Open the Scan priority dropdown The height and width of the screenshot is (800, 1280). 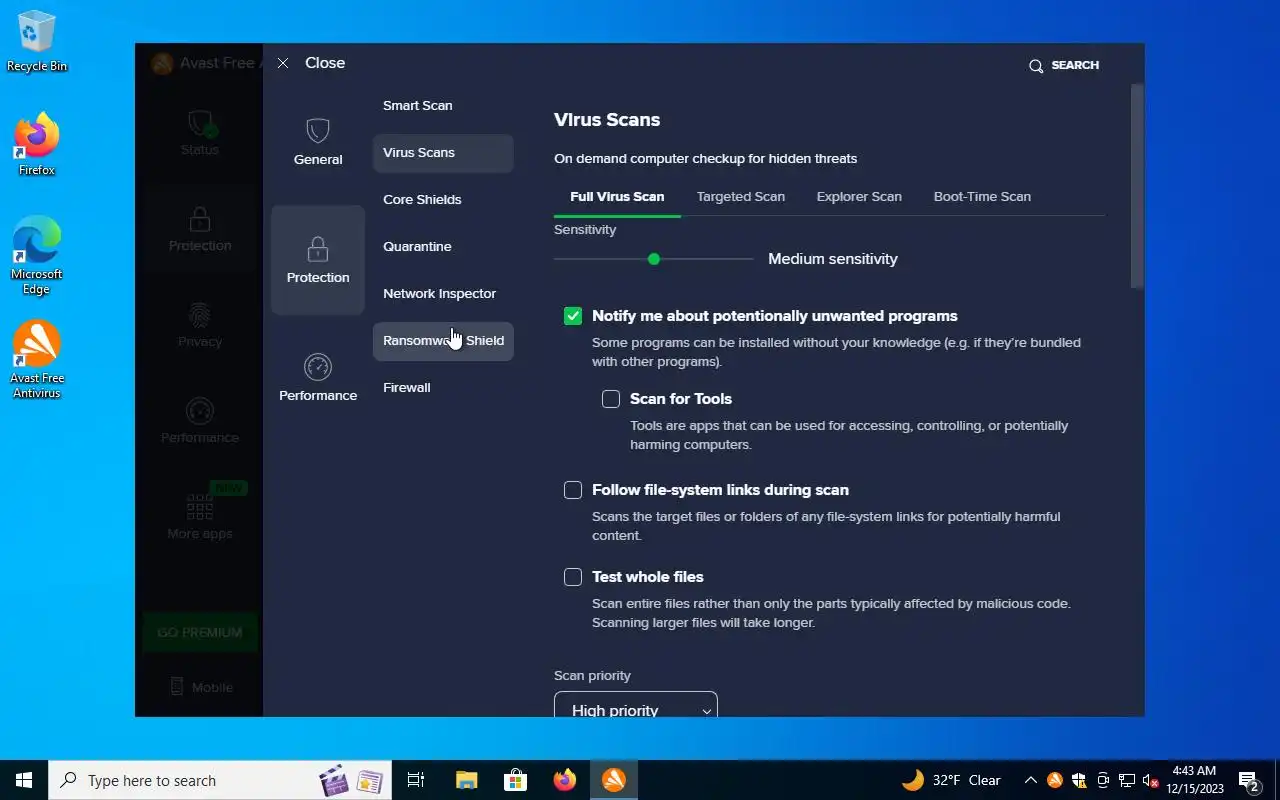pyautogui.click(x=636, y=704)
